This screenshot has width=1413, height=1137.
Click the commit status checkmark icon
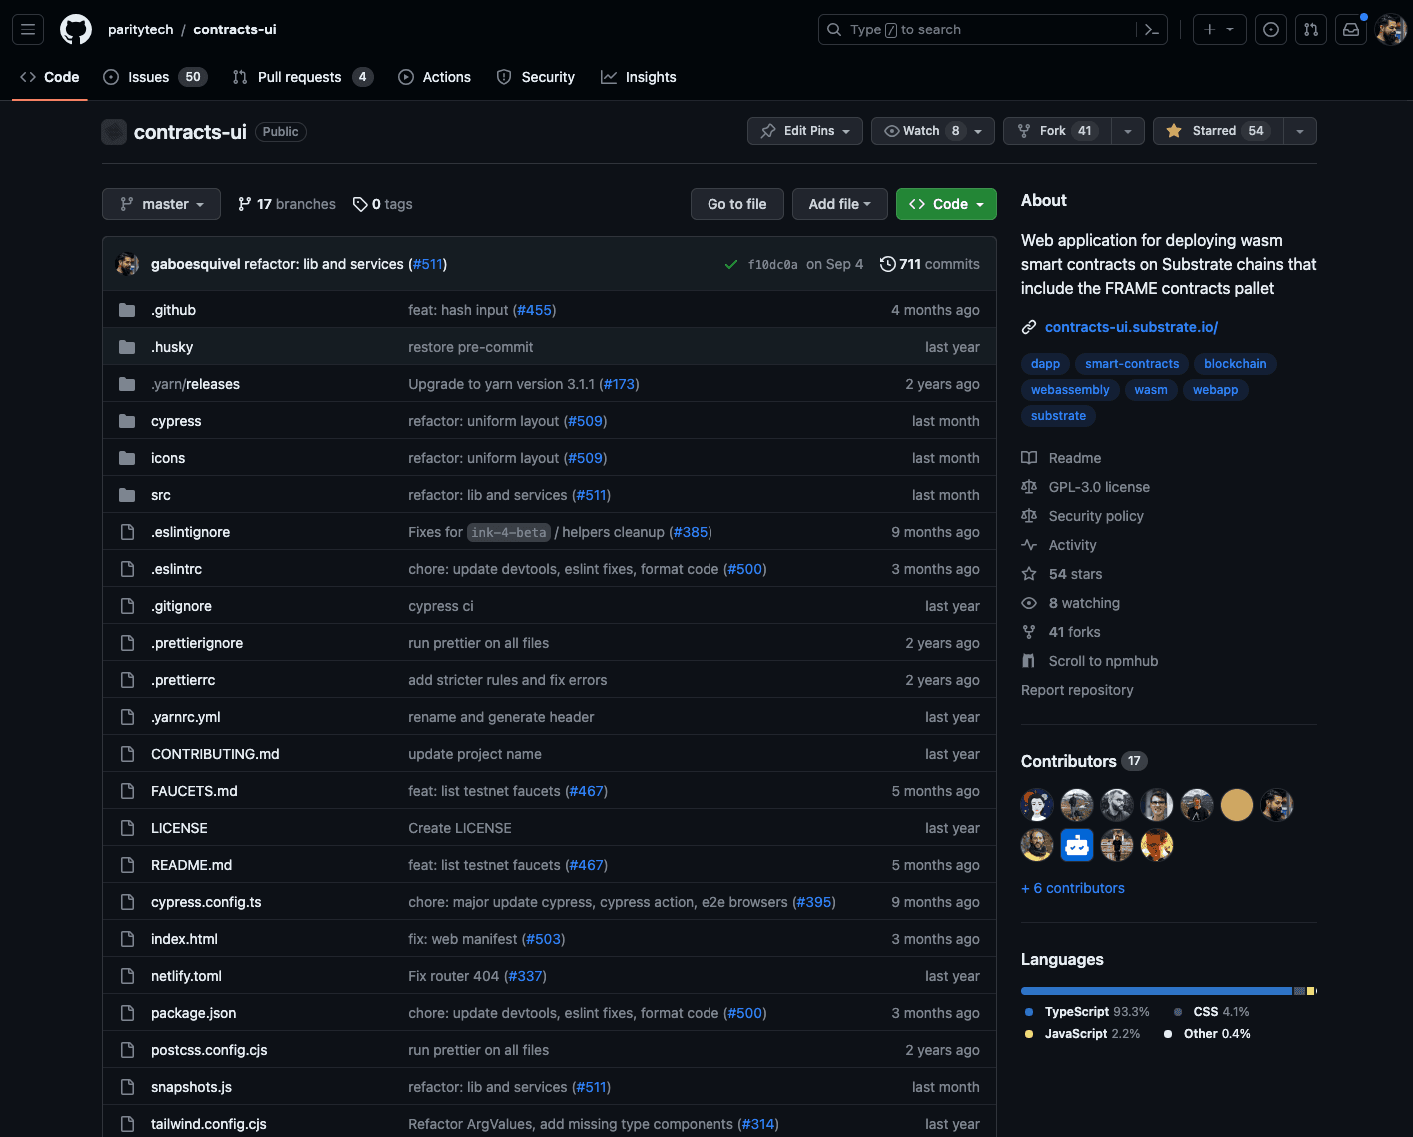[731, 265]
